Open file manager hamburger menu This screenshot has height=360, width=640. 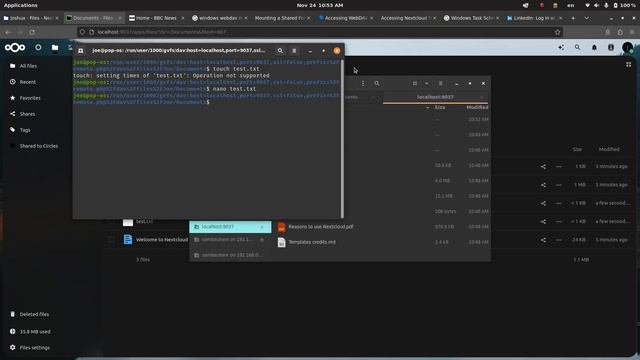440,83
